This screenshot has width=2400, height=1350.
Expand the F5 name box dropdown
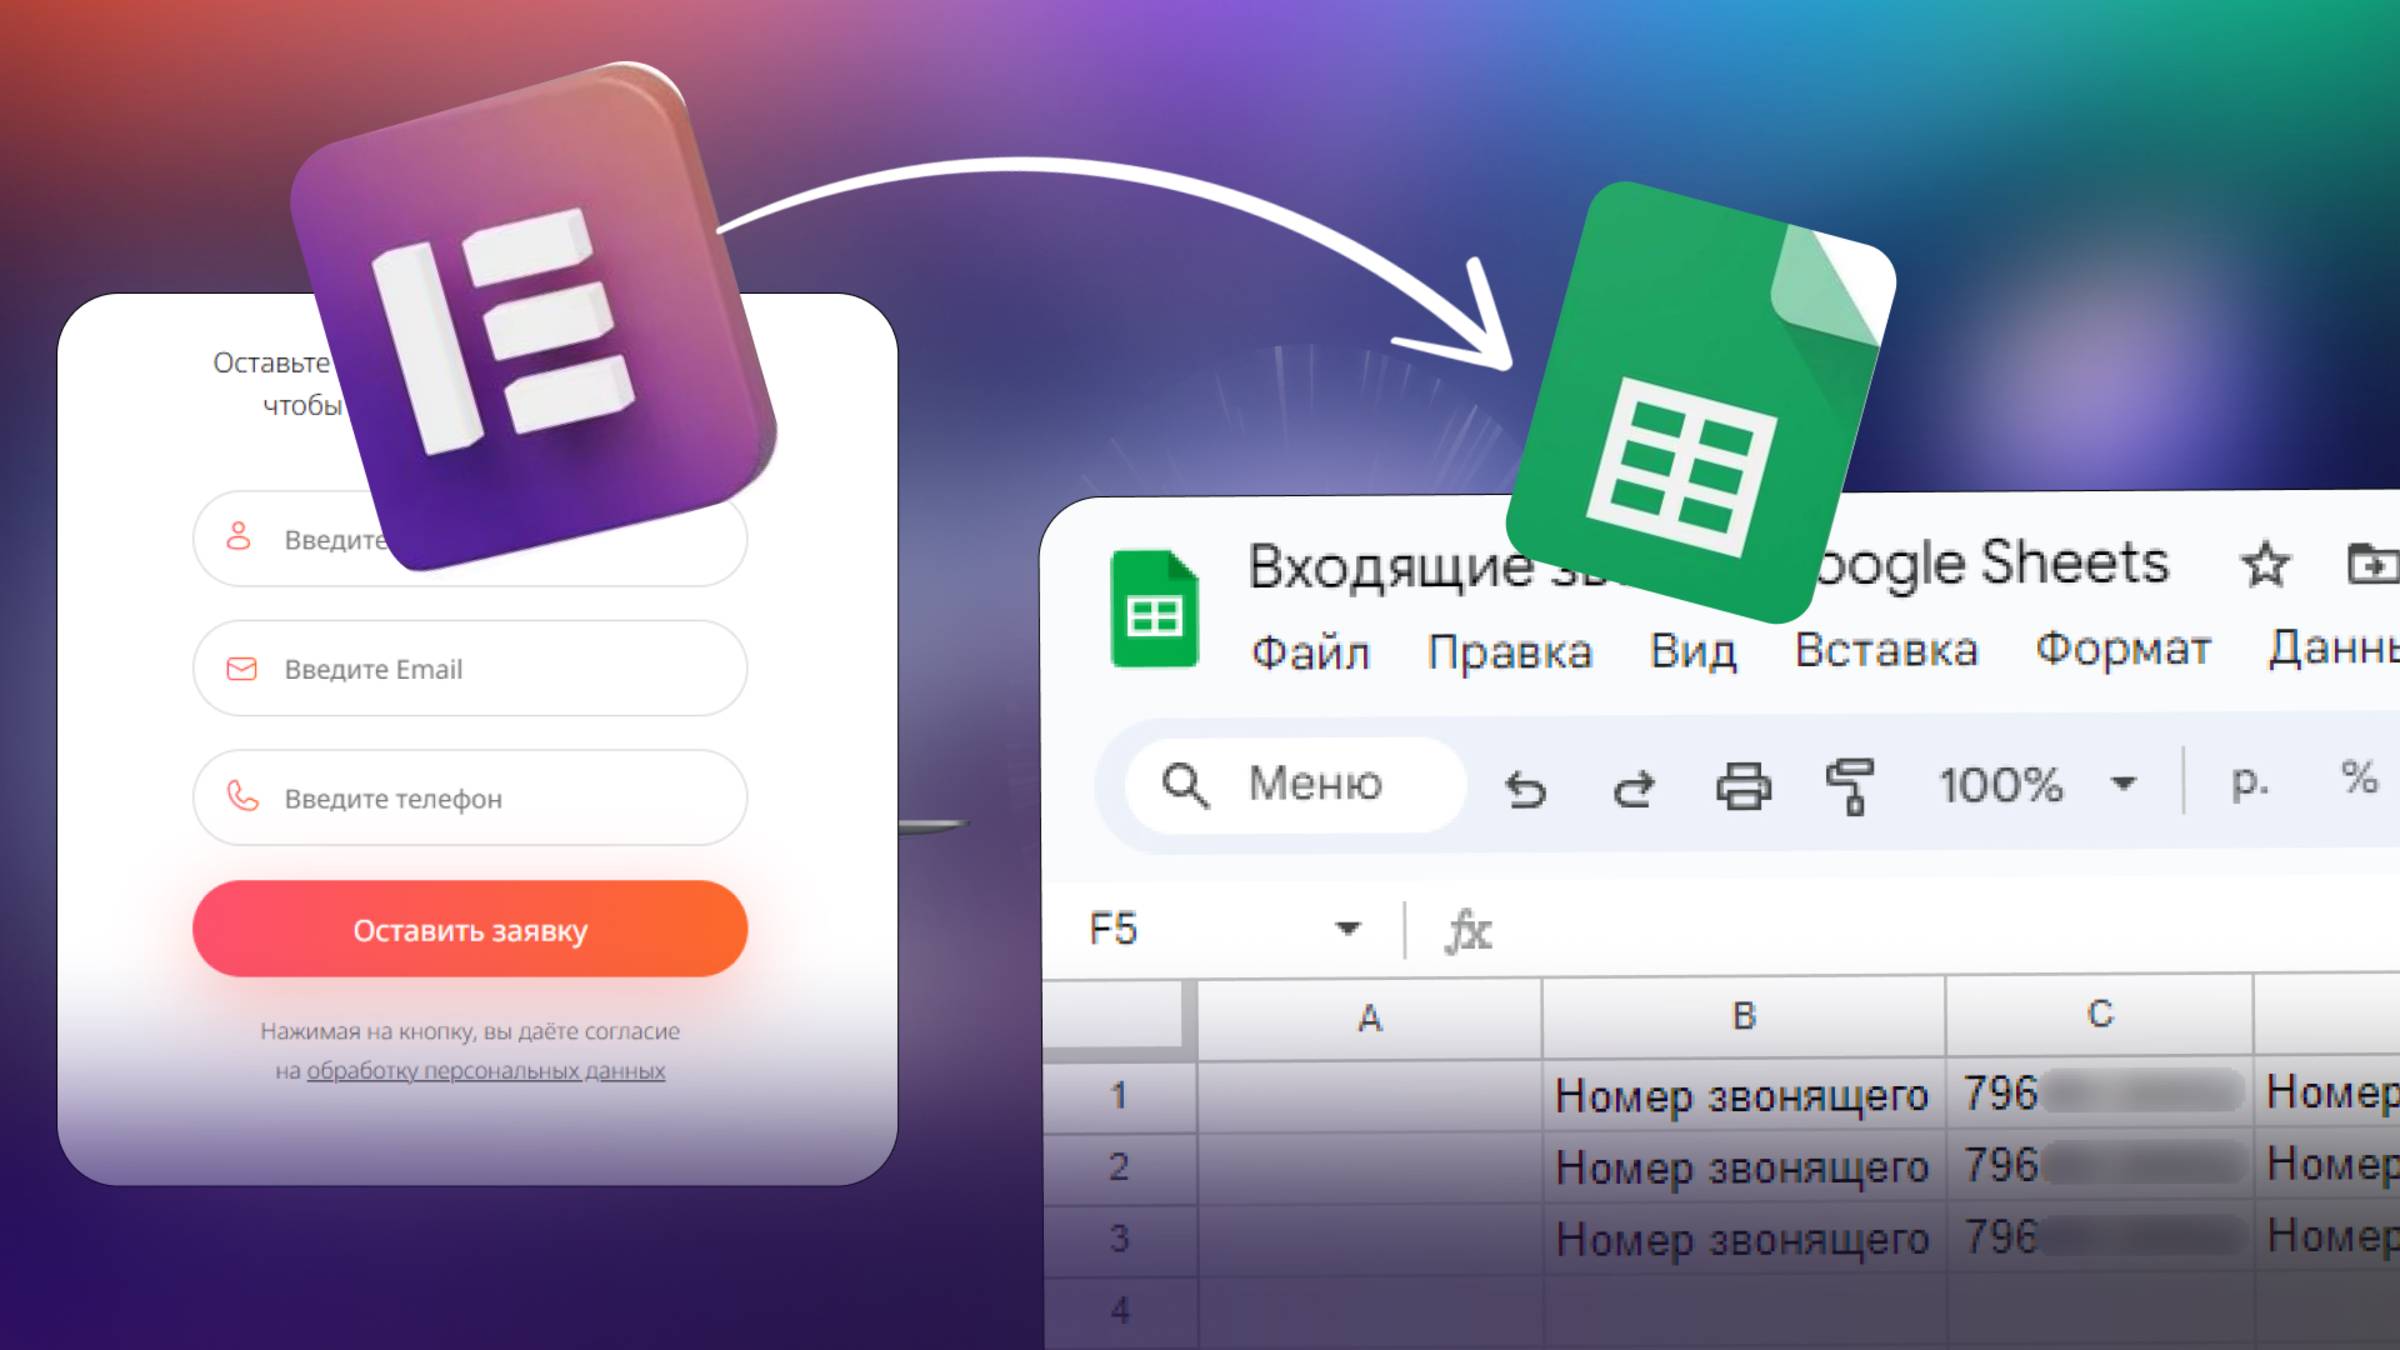(1347, 929)
